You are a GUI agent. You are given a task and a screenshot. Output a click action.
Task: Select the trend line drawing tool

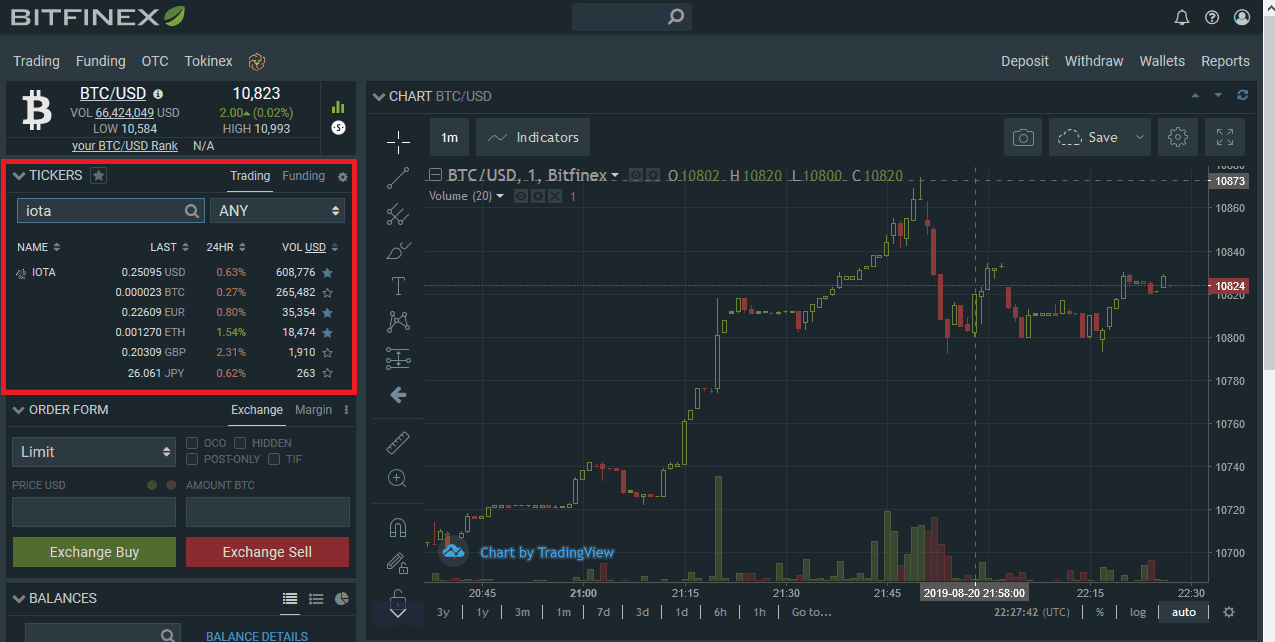tap(398, 178)
